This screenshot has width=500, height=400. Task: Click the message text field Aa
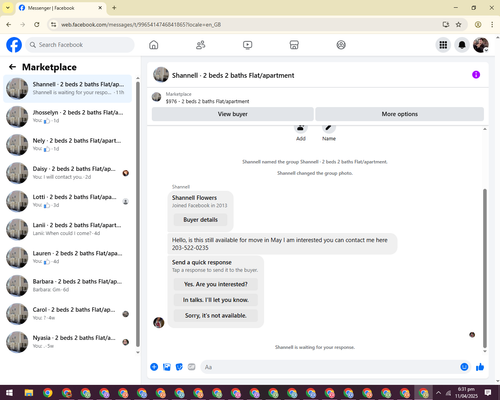point(330,367)
